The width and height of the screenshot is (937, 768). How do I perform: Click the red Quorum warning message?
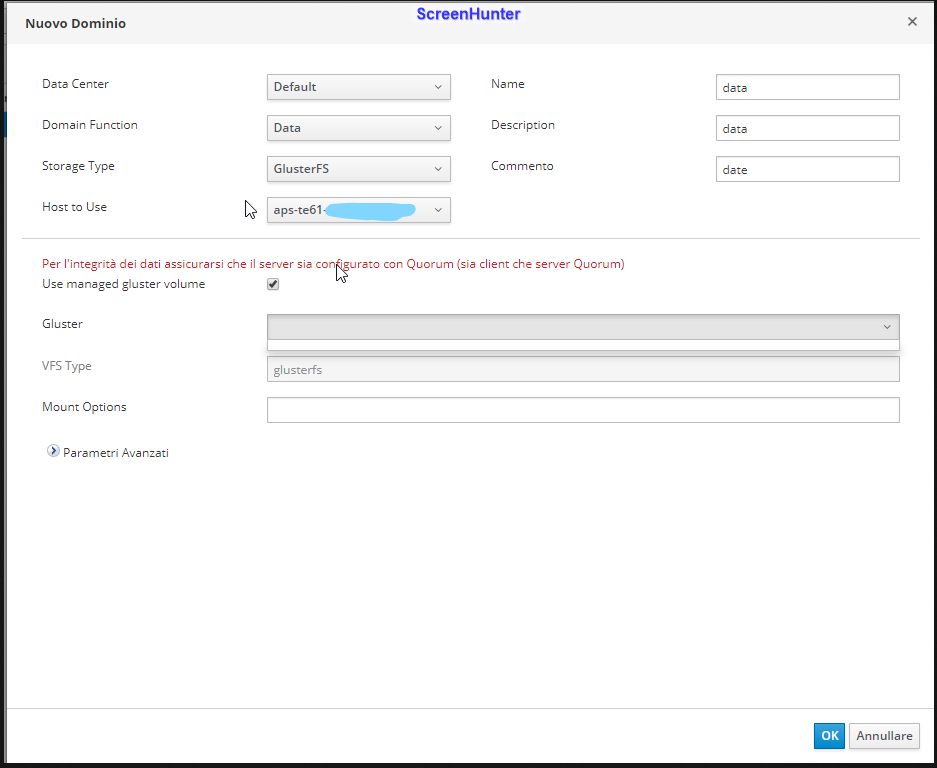(333, 264)
